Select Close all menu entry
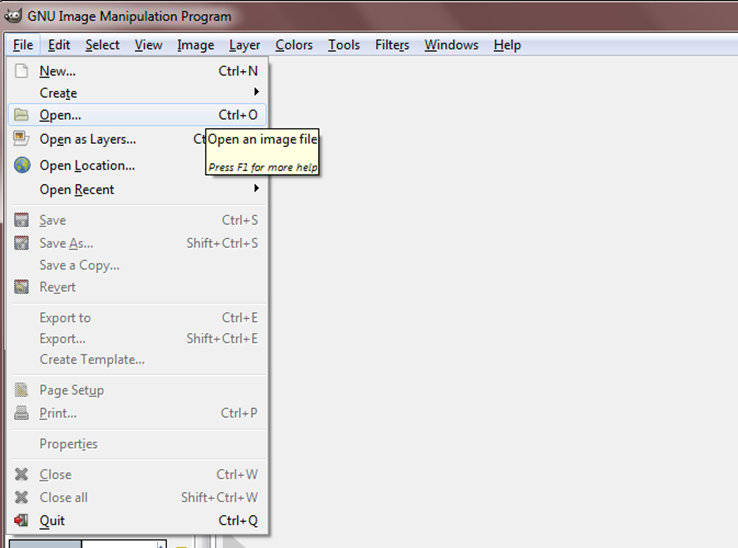Screen dimensions: 738x548 (137, 498)
